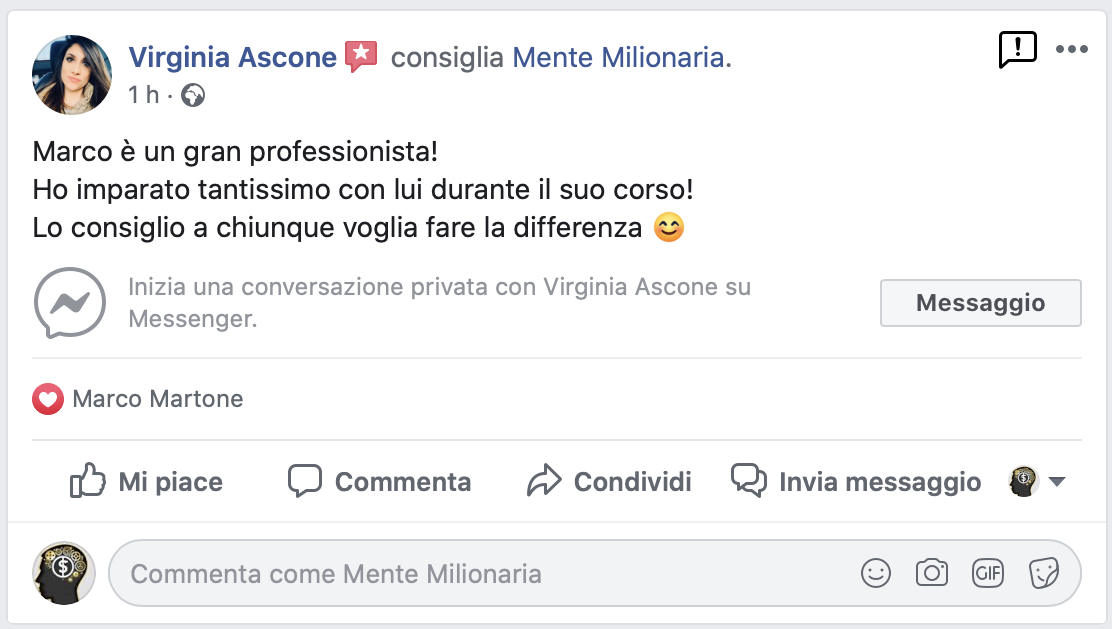
Task: Click the public globe privacy icon
Action: point(193,95)
